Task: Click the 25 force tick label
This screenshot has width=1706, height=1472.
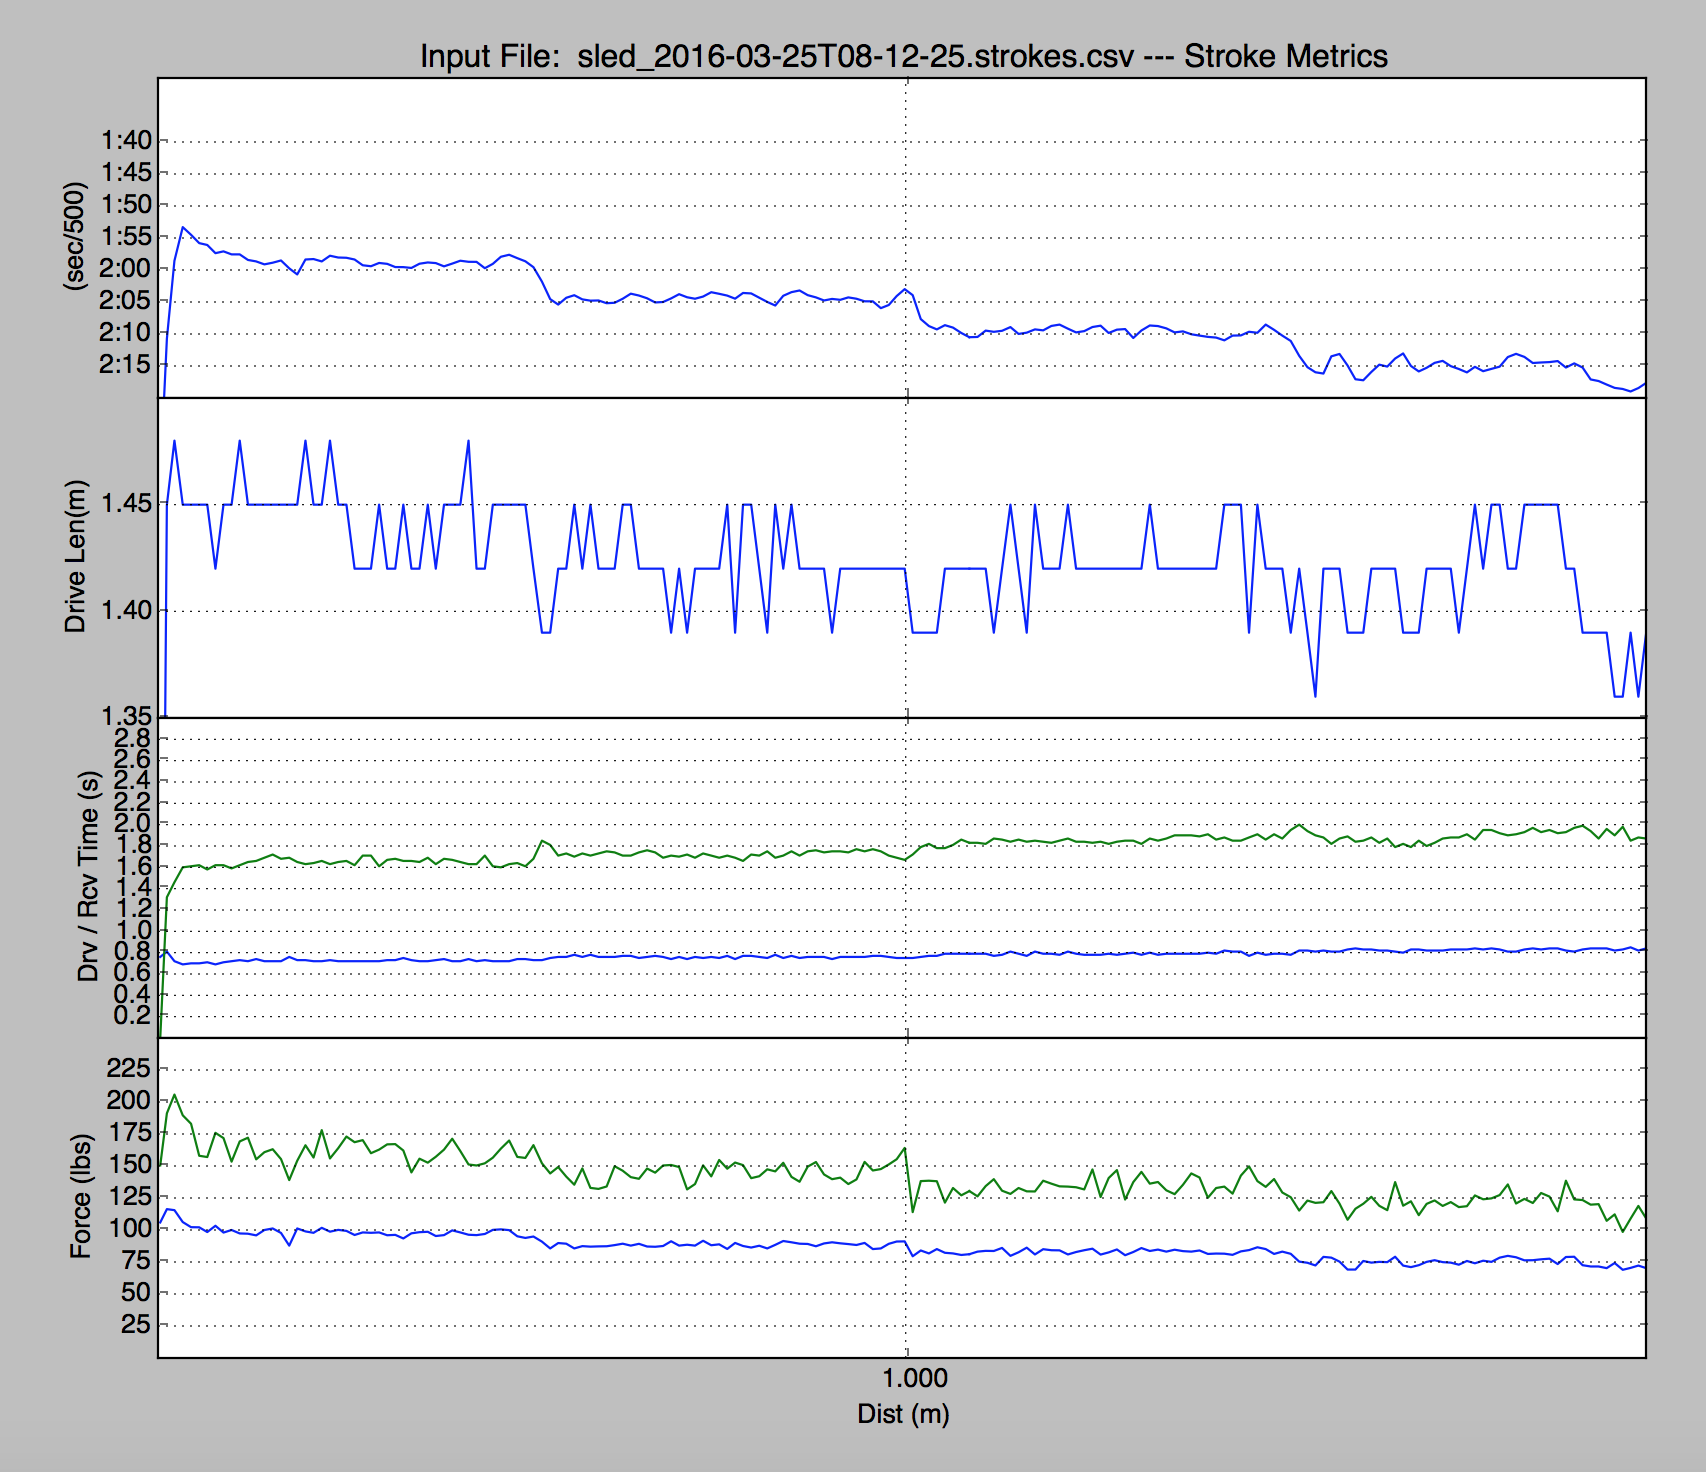Action: [135, 1324]
